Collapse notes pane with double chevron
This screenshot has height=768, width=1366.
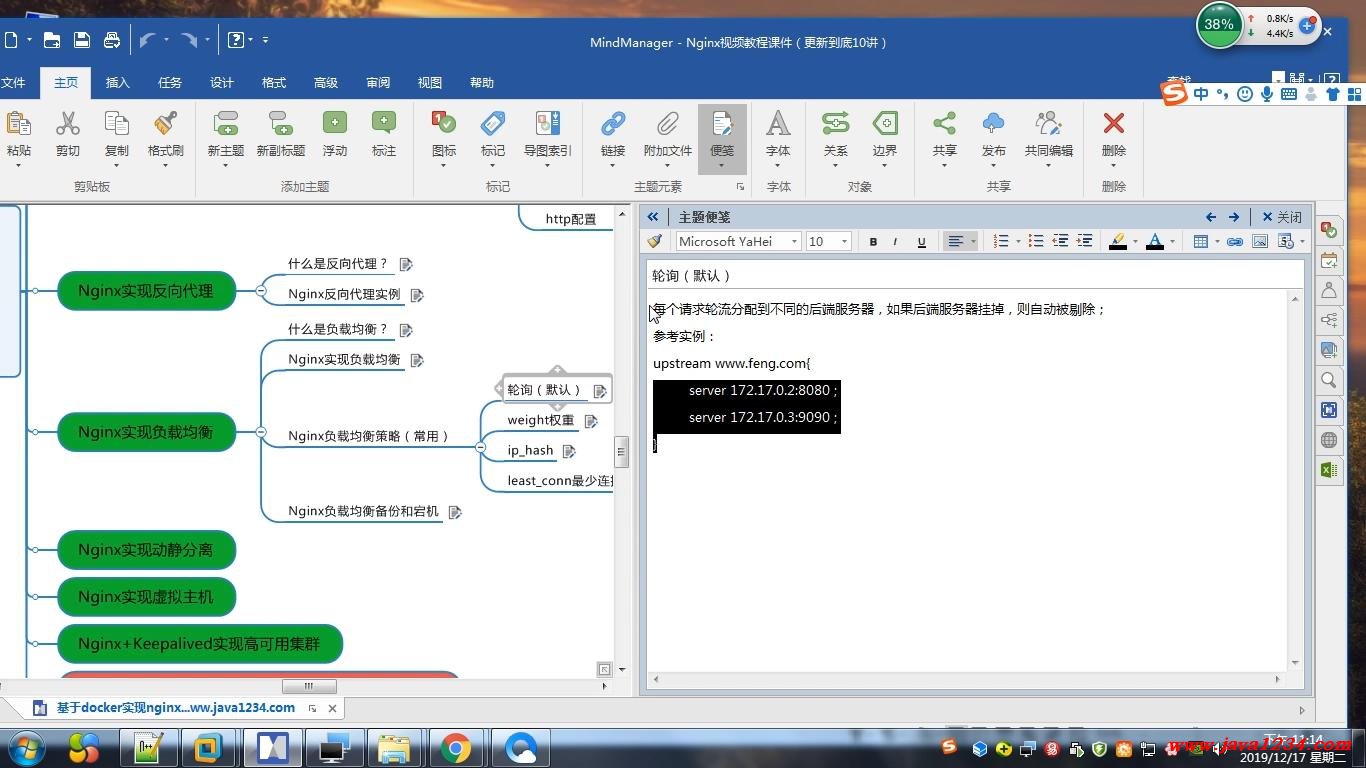[x=653, y=217]
